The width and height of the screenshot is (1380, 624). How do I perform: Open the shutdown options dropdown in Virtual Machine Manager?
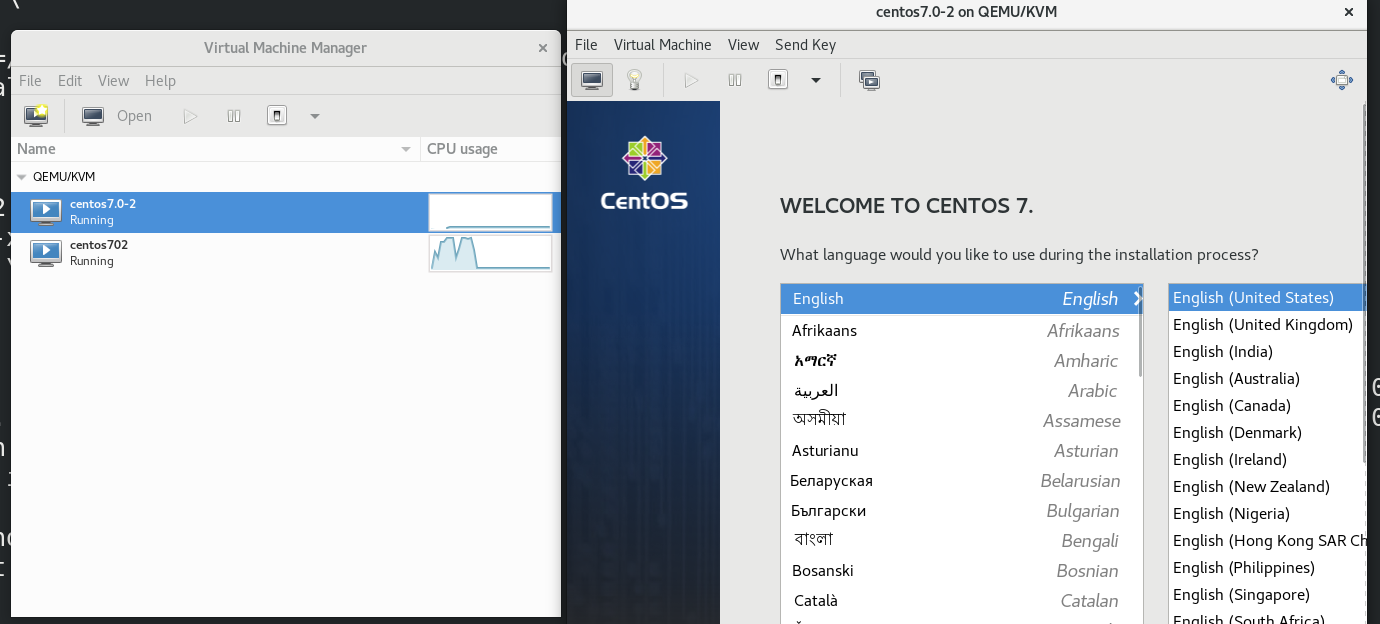pyautogui.click(x=315, y=116)
